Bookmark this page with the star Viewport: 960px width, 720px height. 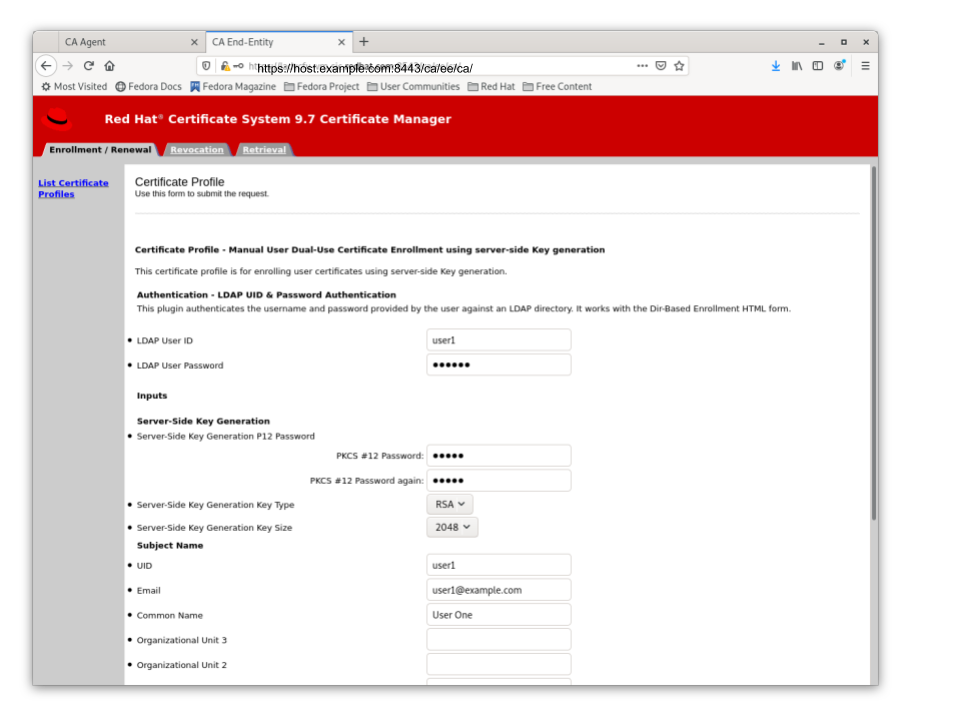click(679, 66)
